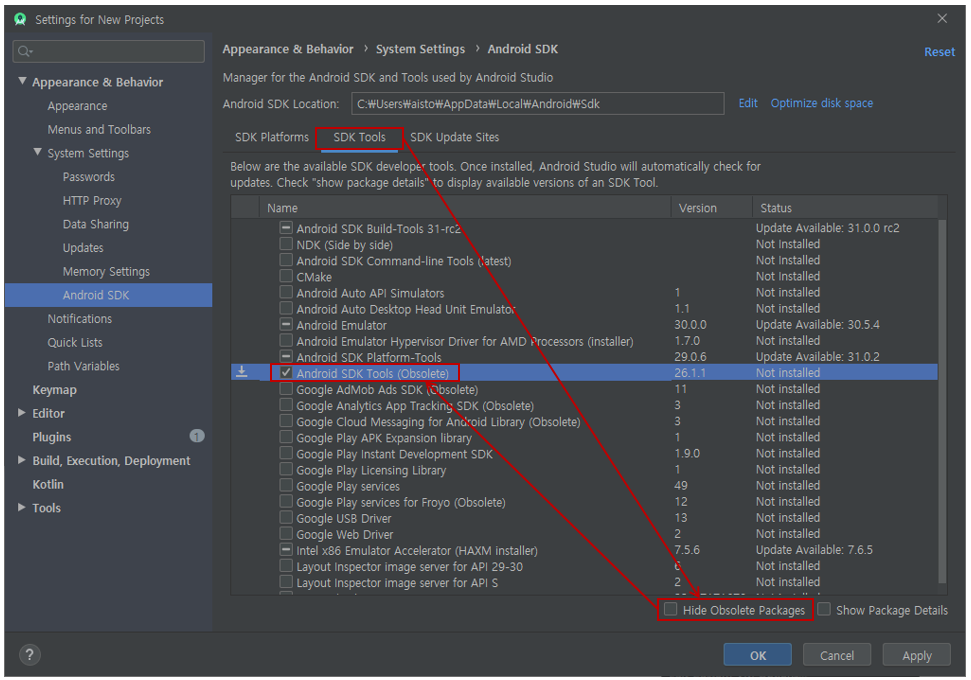Toggle Android SDK Build-Tools 31-rc2 checkbox
This screenshot has width=971, height=680.
pyautogui.click(x=285, y=227)
